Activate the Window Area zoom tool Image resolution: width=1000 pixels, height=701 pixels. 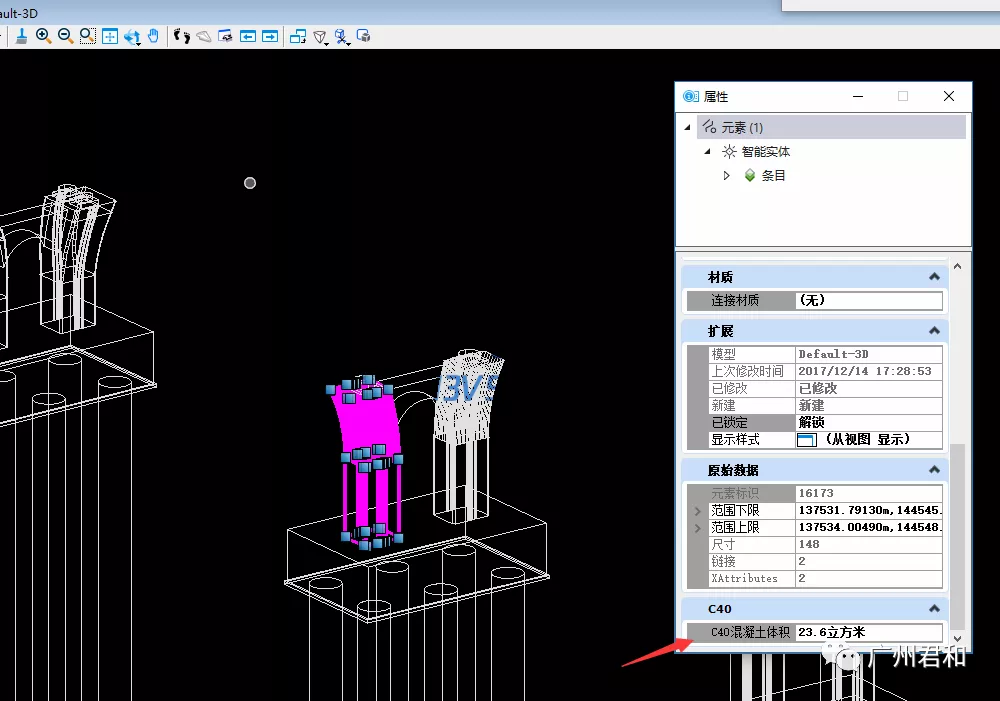point(87,36)
